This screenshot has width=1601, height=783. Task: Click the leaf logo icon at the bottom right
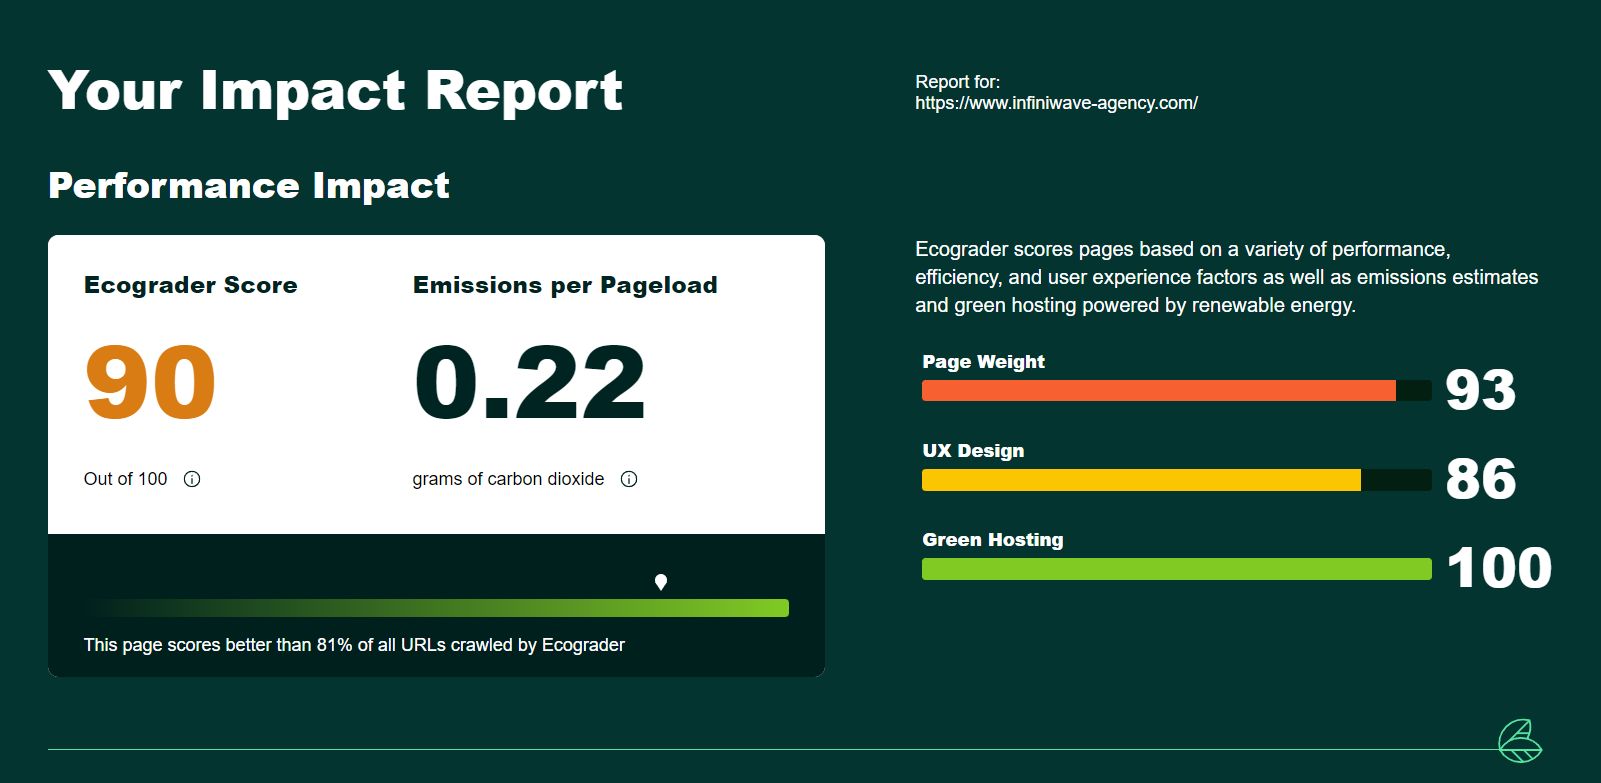[x=1519, y=741]
